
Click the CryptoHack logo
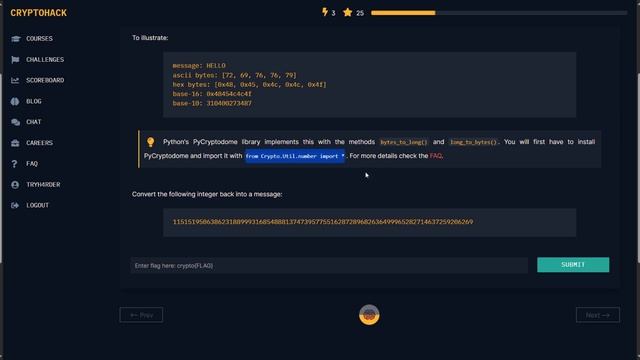coord(39,13)
